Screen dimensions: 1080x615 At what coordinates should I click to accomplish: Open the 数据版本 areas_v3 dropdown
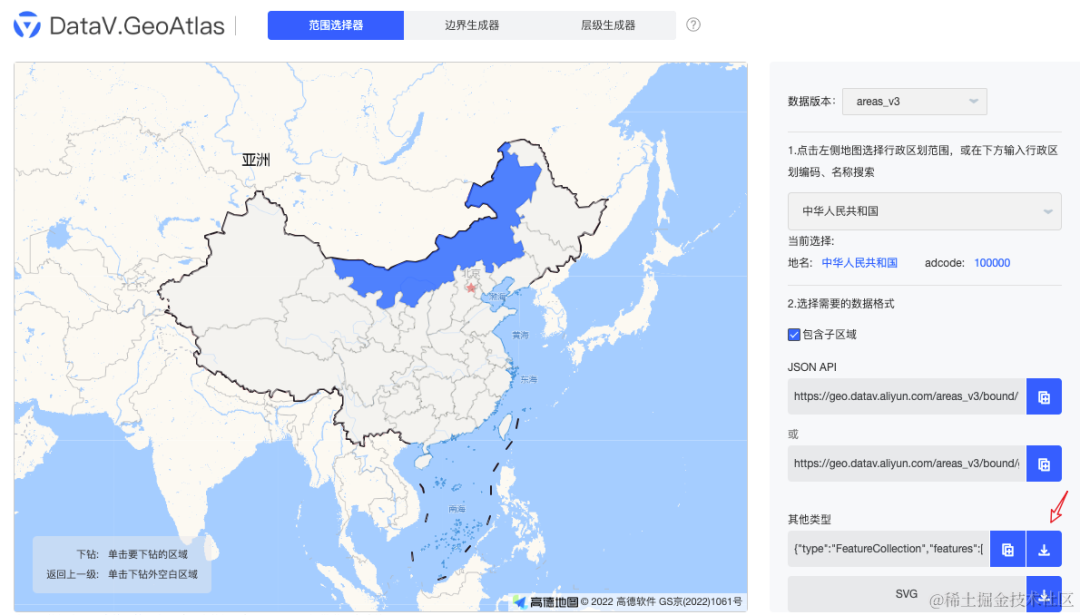pyautogui.click(x=914, y=102)
